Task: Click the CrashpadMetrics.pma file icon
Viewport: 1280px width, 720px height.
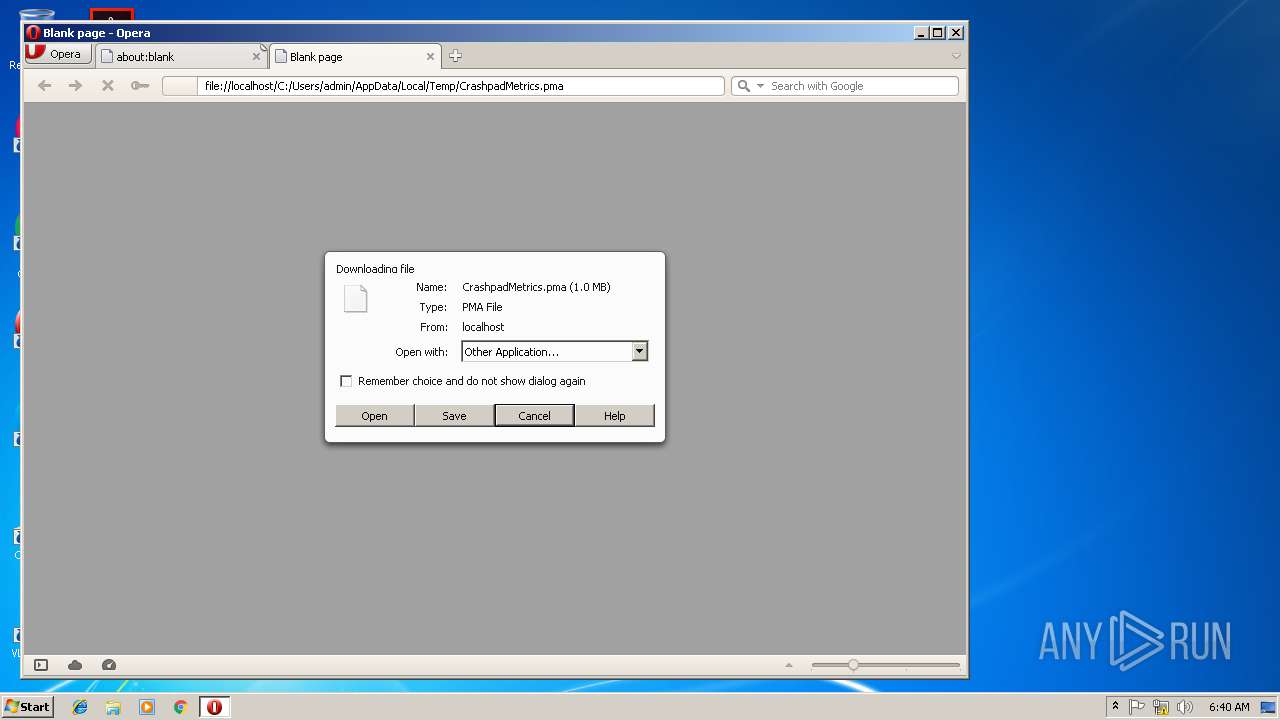Action: click(x=355, y=298)
